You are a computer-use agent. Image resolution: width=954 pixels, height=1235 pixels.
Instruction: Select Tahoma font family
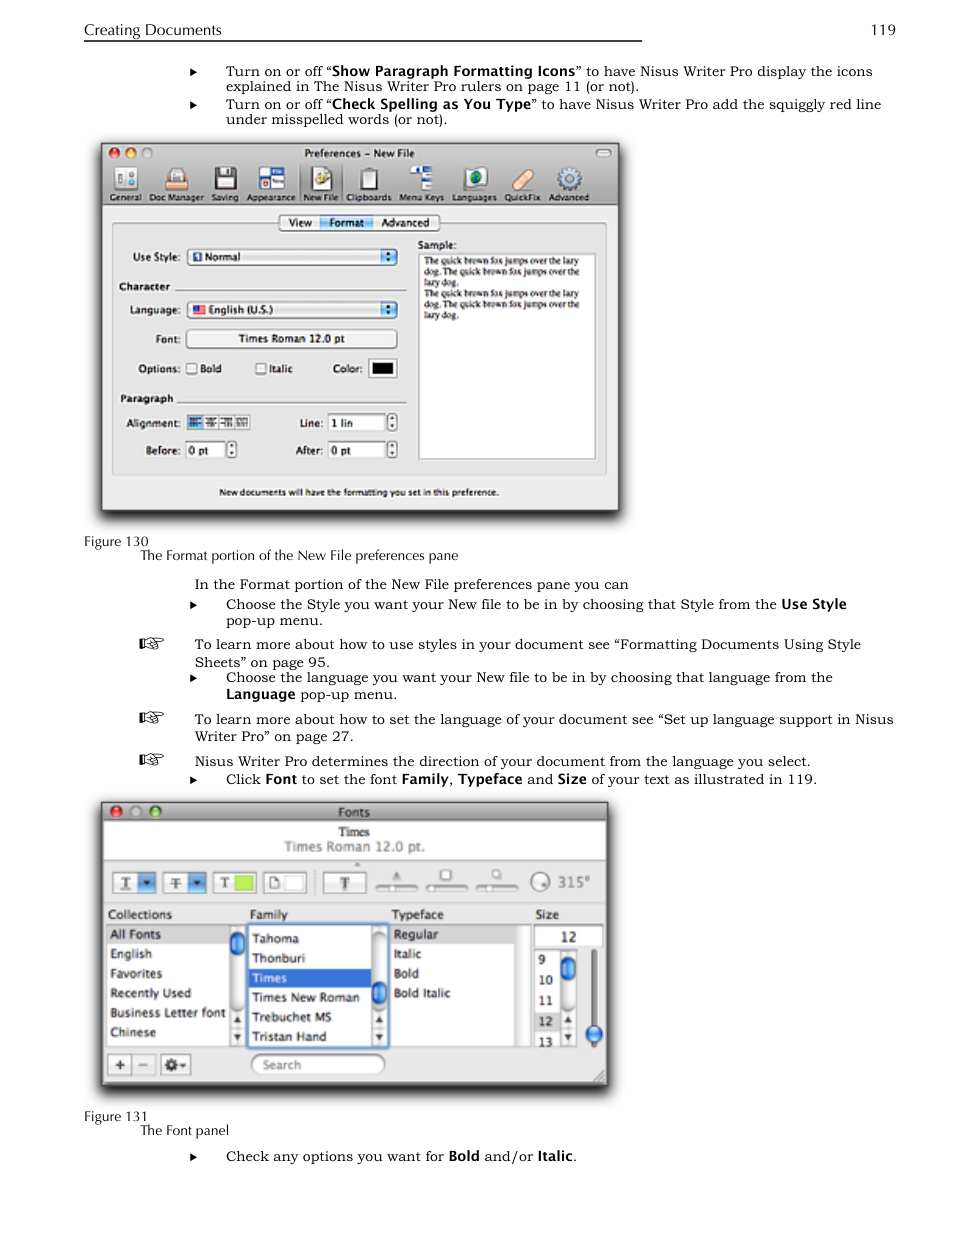[x=310, y=939]
